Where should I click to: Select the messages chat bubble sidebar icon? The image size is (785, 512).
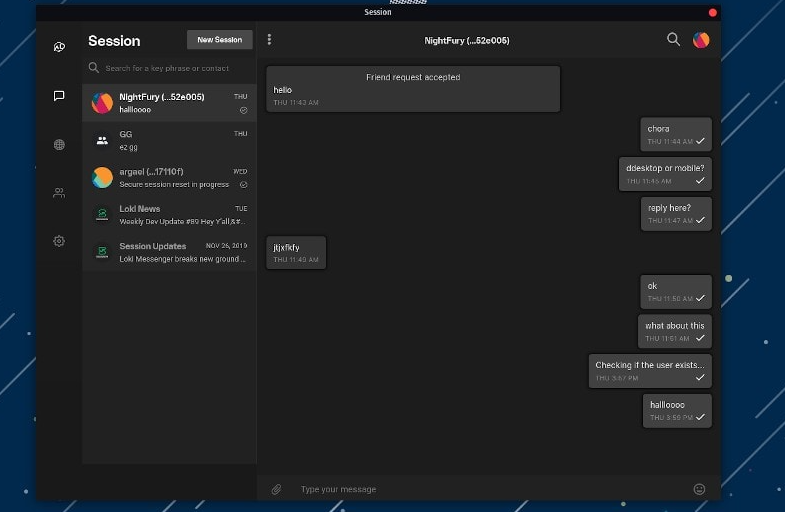pyautogui.click(x=59, y=96)
